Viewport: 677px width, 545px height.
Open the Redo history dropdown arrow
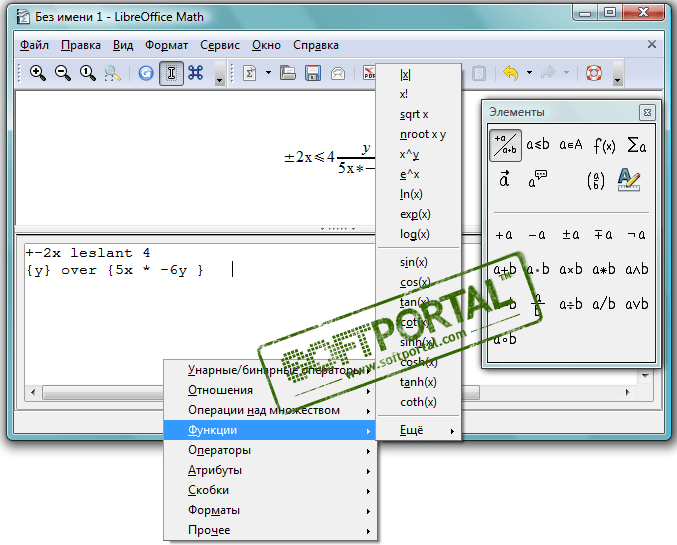(566, 73)
